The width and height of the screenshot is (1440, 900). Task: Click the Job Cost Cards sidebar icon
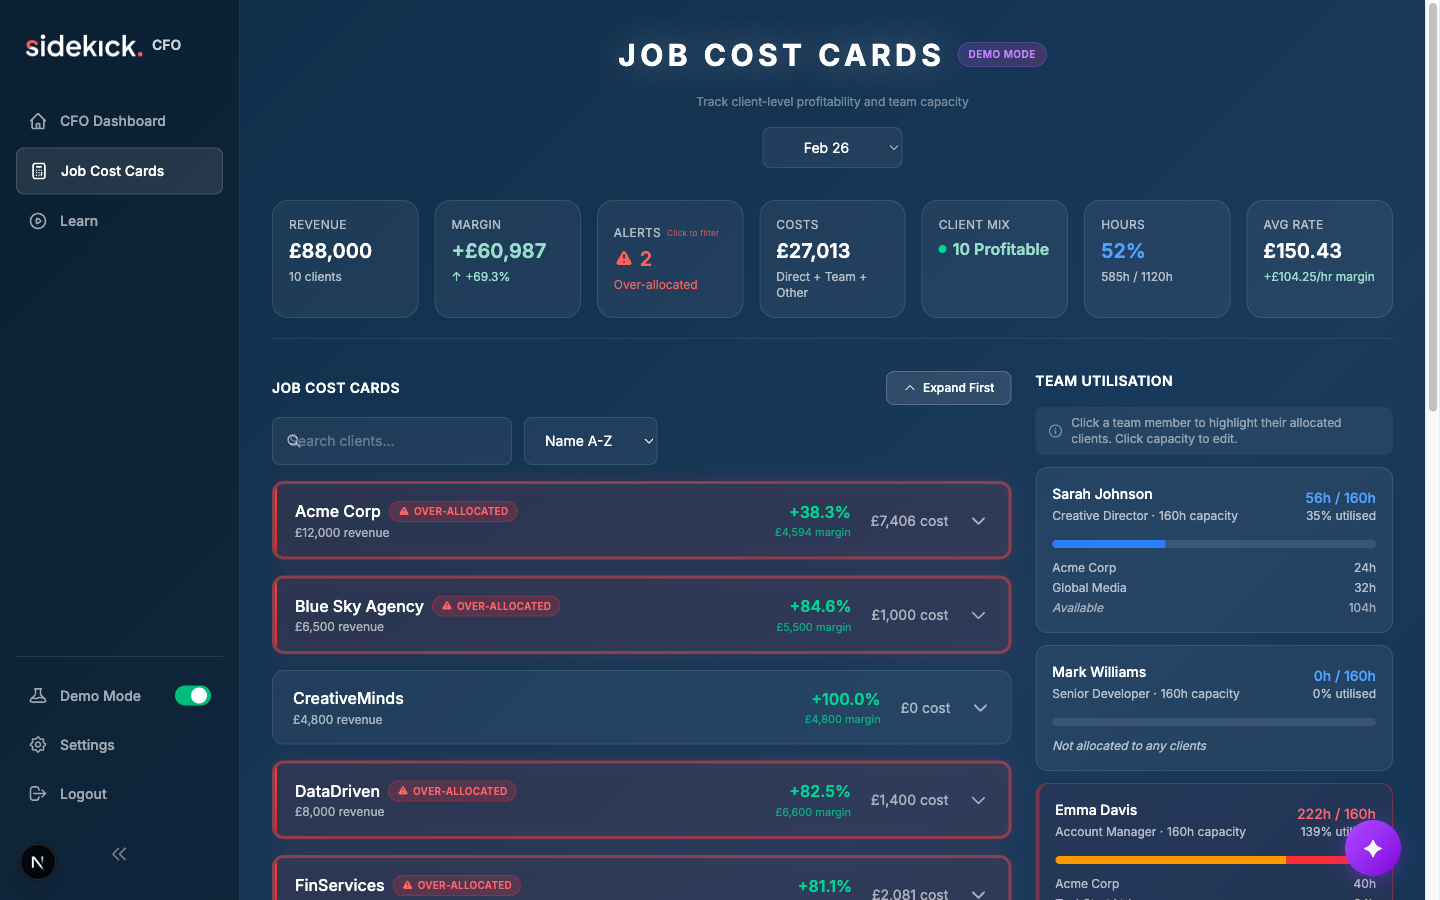37,170
